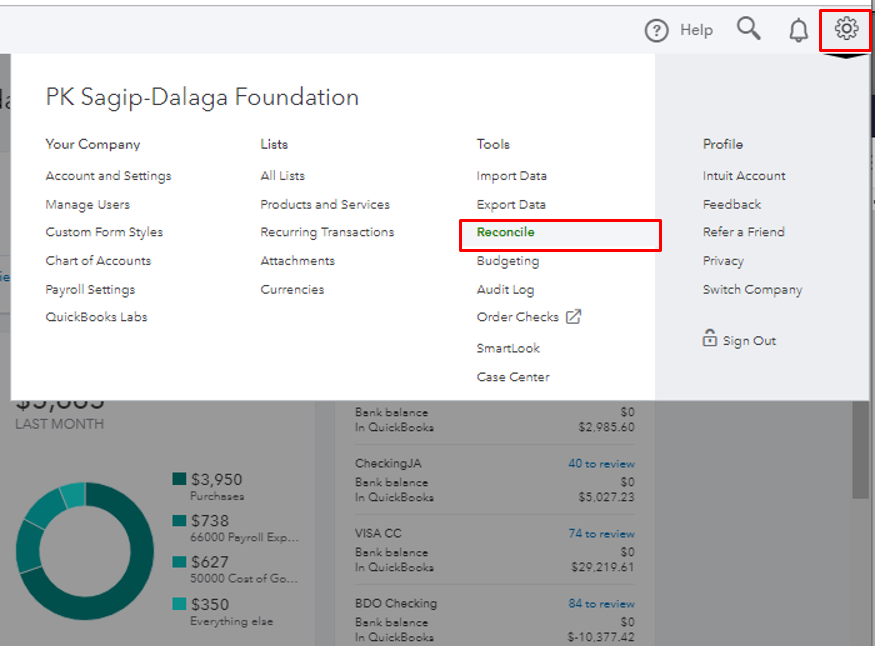The width and height of the screenshot is (875, 646).
Task: Choose Import Data from Tools
Action: point(511,176)
